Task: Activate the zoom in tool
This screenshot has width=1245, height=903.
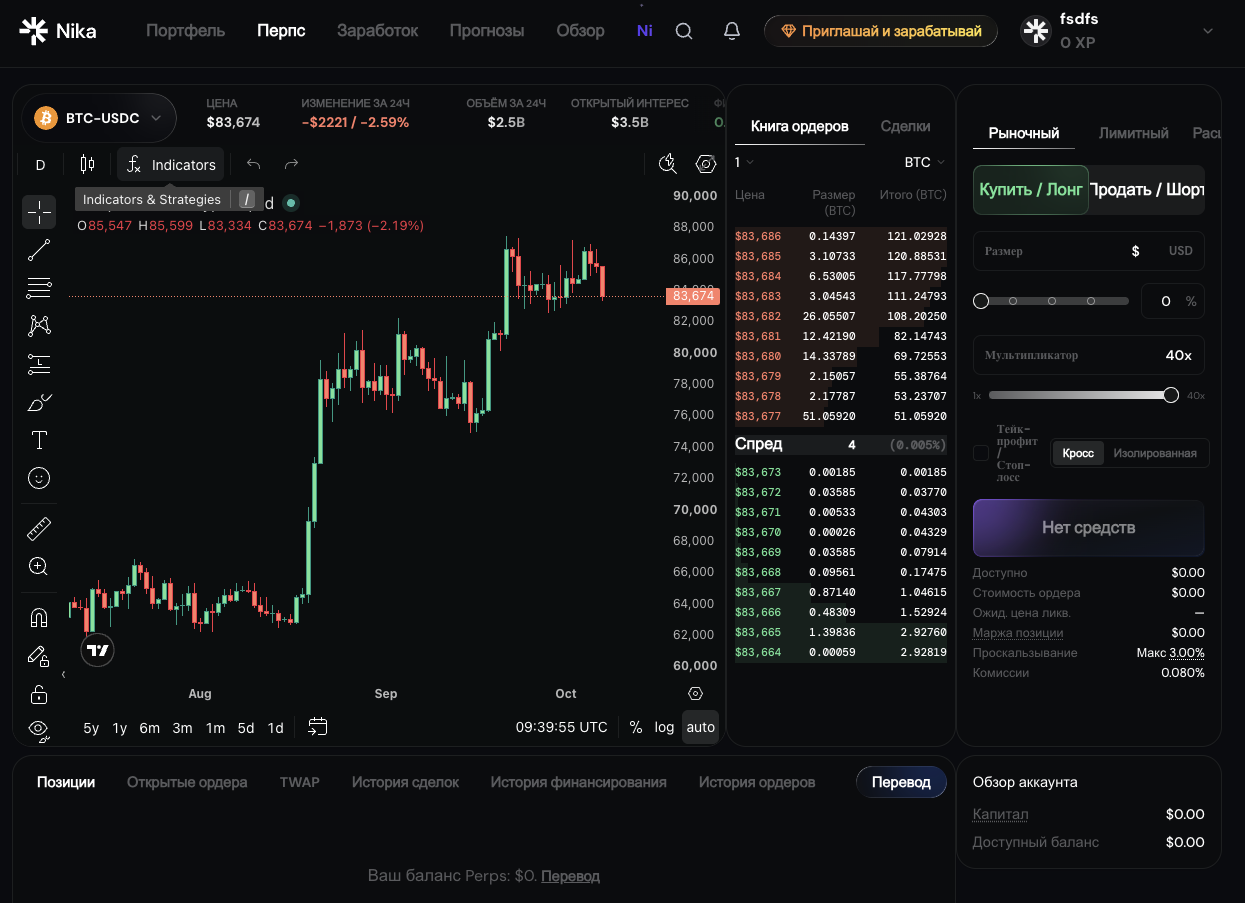Action: 39,566
